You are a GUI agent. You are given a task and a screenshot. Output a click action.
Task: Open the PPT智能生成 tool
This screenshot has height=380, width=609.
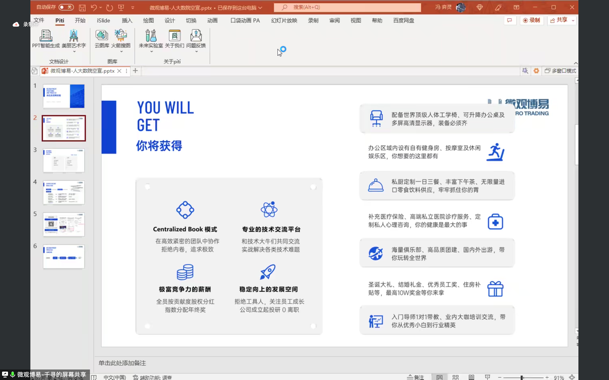[x=46, y=39]
